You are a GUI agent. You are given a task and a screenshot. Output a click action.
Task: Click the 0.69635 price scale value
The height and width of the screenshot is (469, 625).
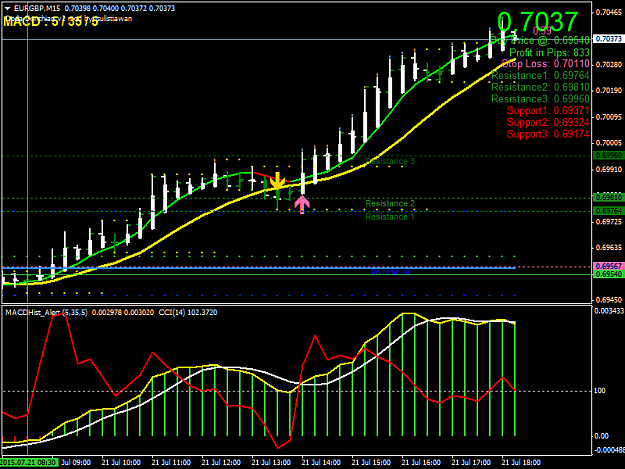click(609, 247)
